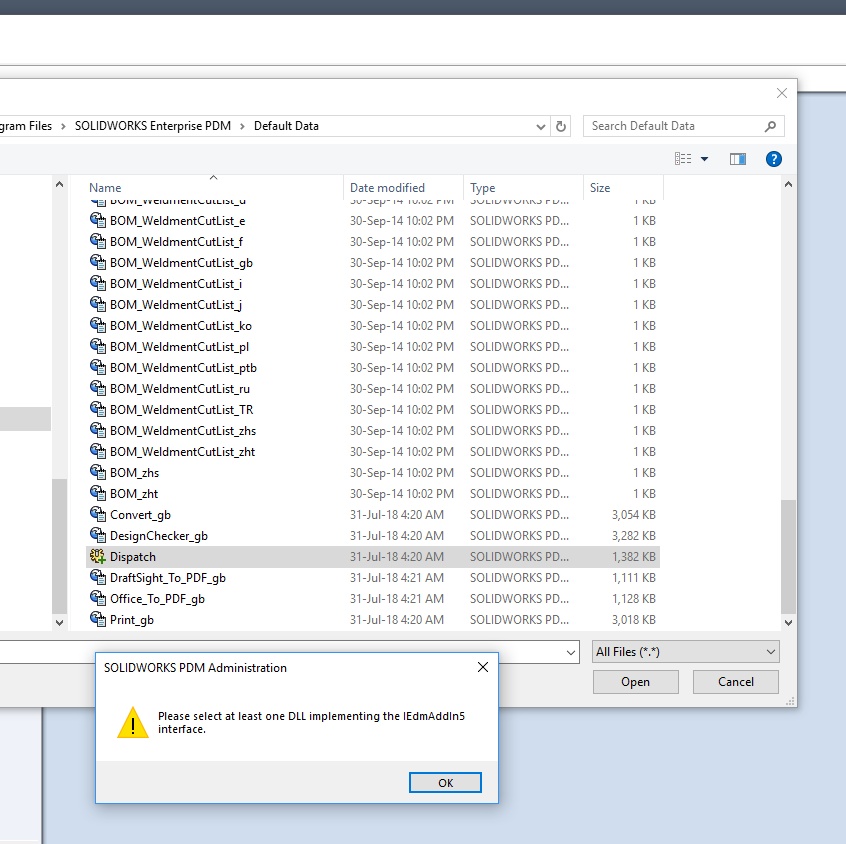Click the file list scrollbar up arrow
846x844 pixels.
click(788, 185)
